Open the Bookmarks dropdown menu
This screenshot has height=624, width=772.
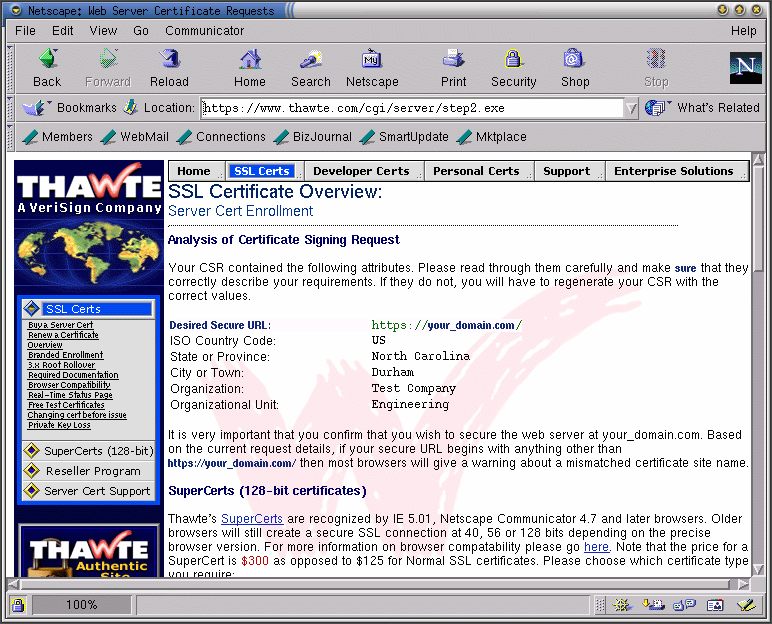70,108
